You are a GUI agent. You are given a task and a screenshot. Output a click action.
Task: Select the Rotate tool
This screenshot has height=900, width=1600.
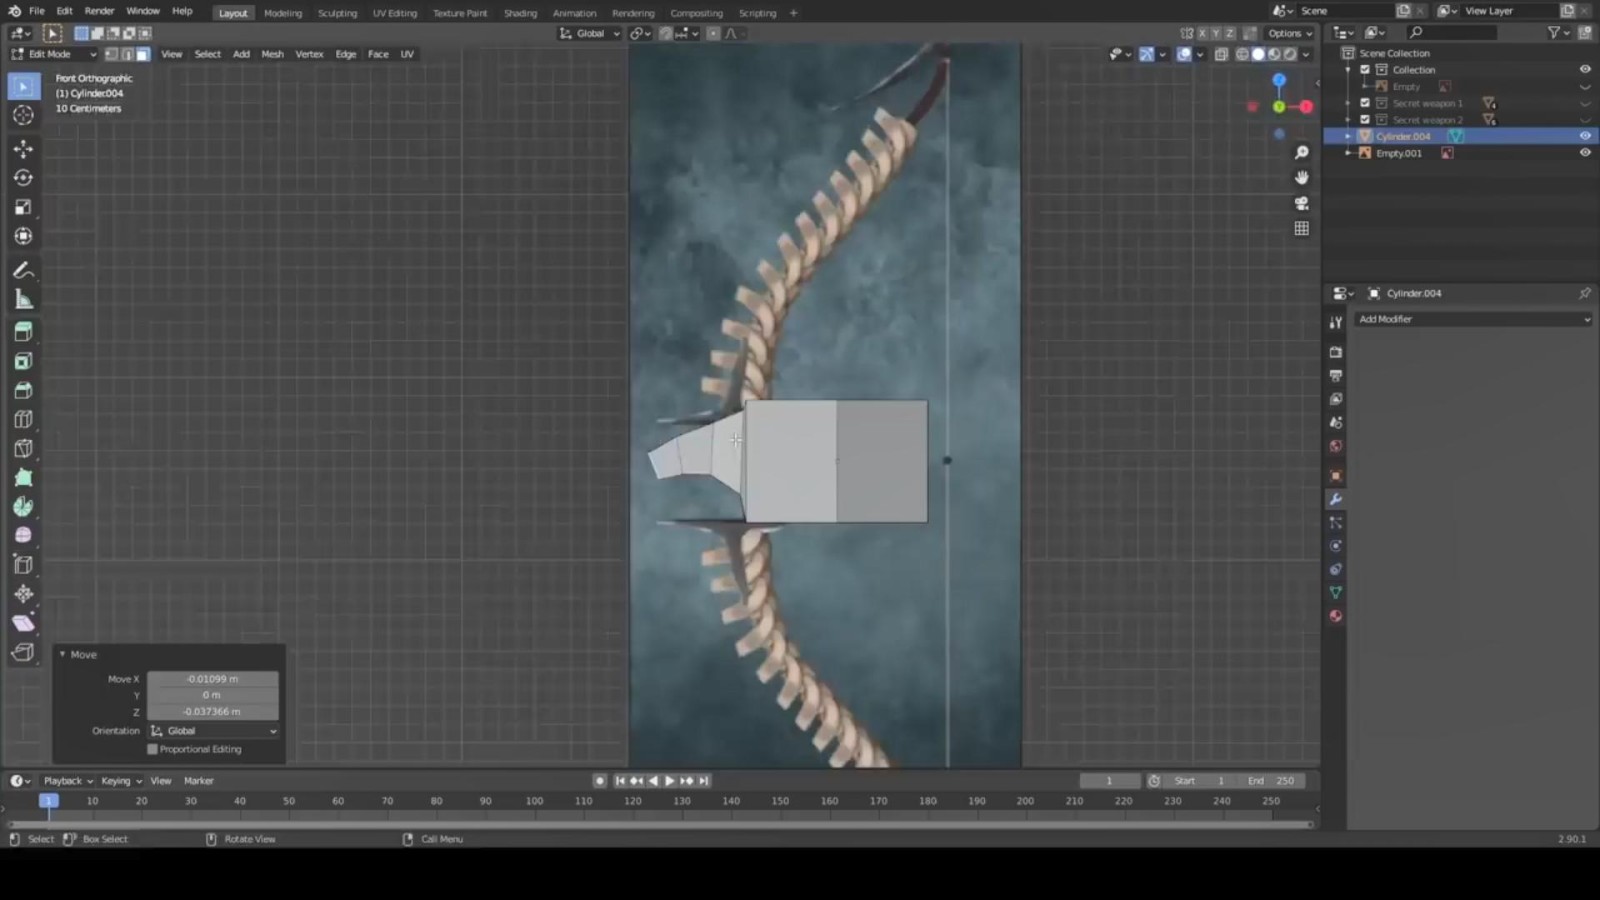coord(23,178)
